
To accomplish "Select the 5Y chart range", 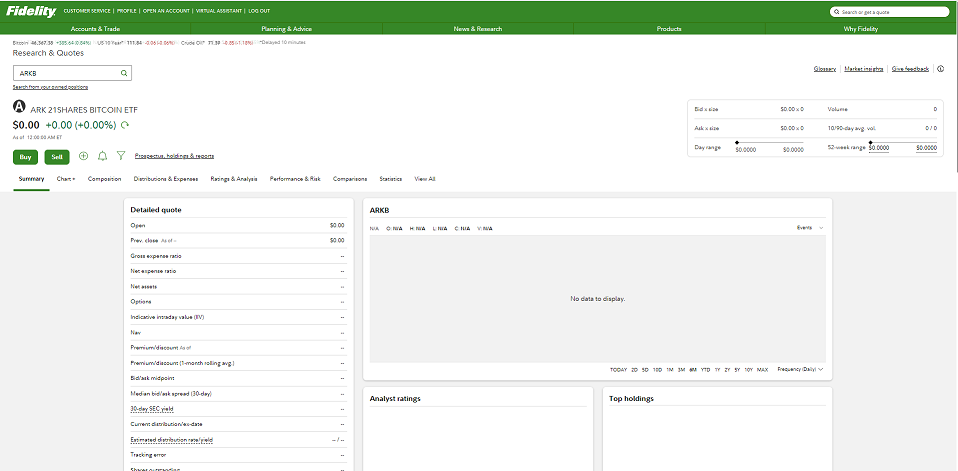I will [737, 370].
